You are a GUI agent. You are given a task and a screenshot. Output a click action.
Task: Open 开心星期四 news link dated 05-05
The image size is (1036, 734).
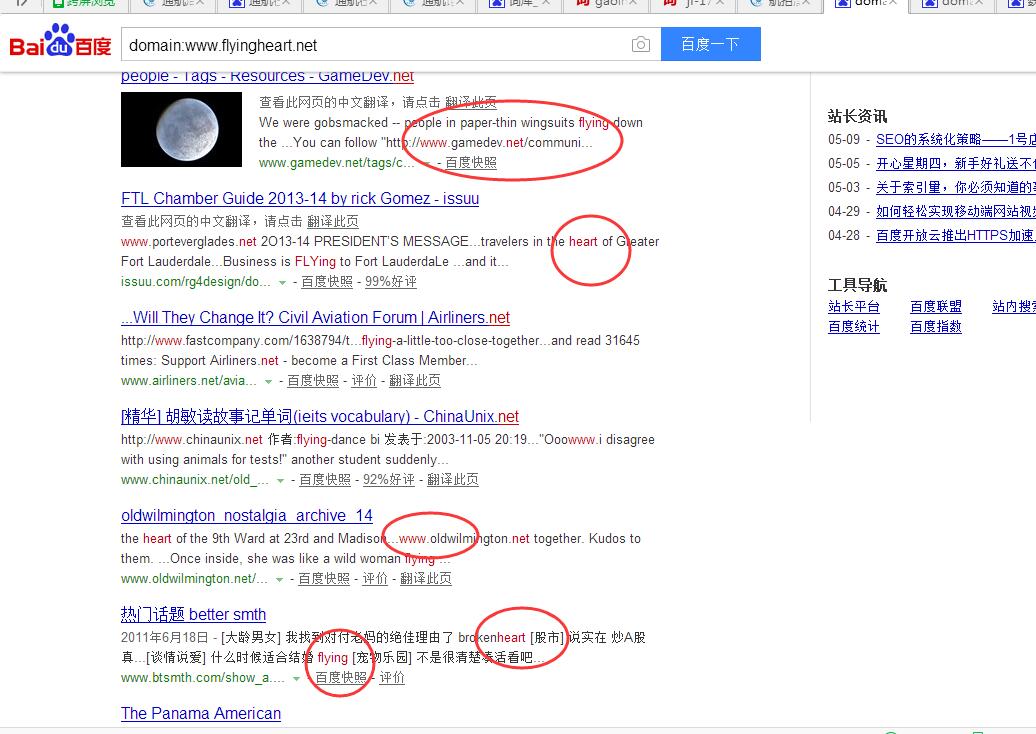click(955, 163)
